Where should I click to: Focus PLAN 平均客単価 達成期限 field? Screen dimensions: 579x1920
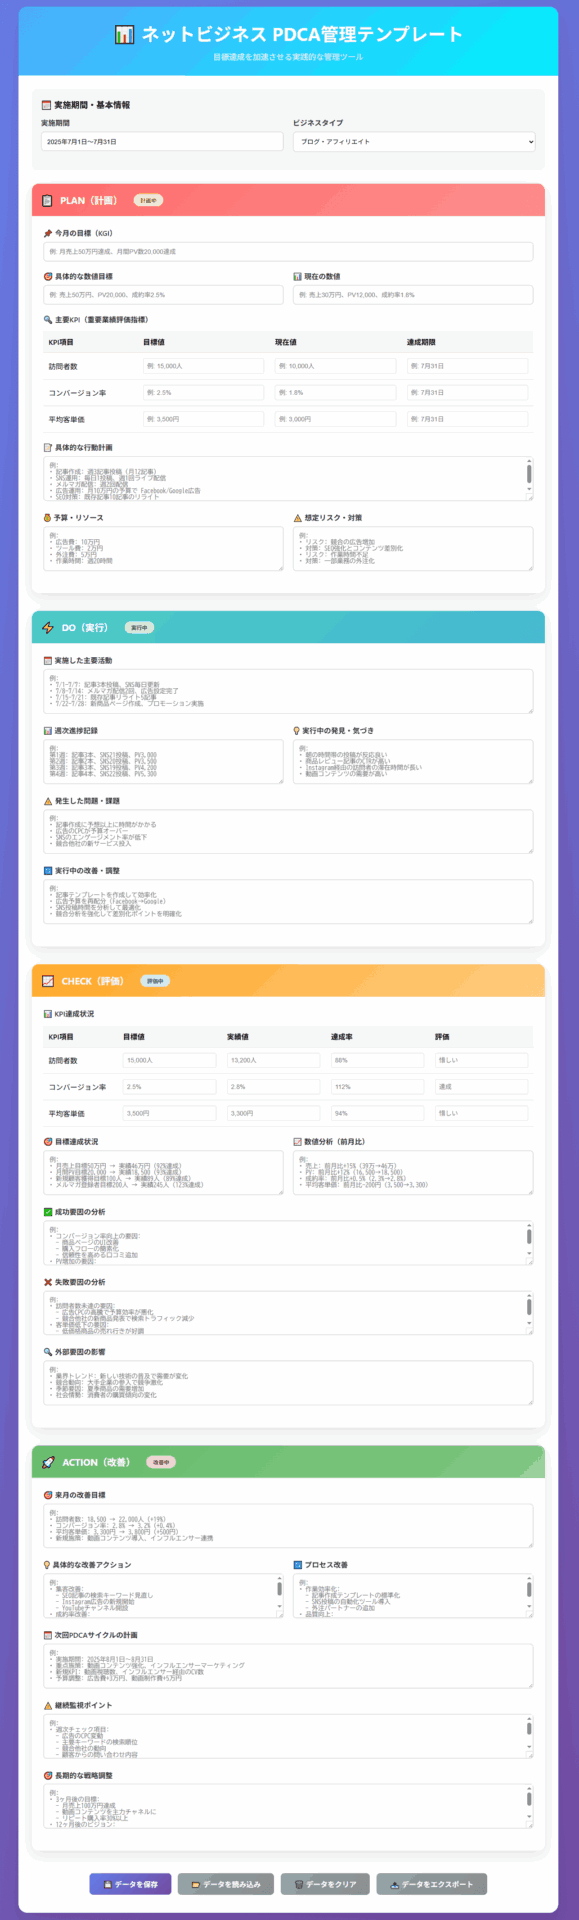pyautogui.click(x=467, y=419)
